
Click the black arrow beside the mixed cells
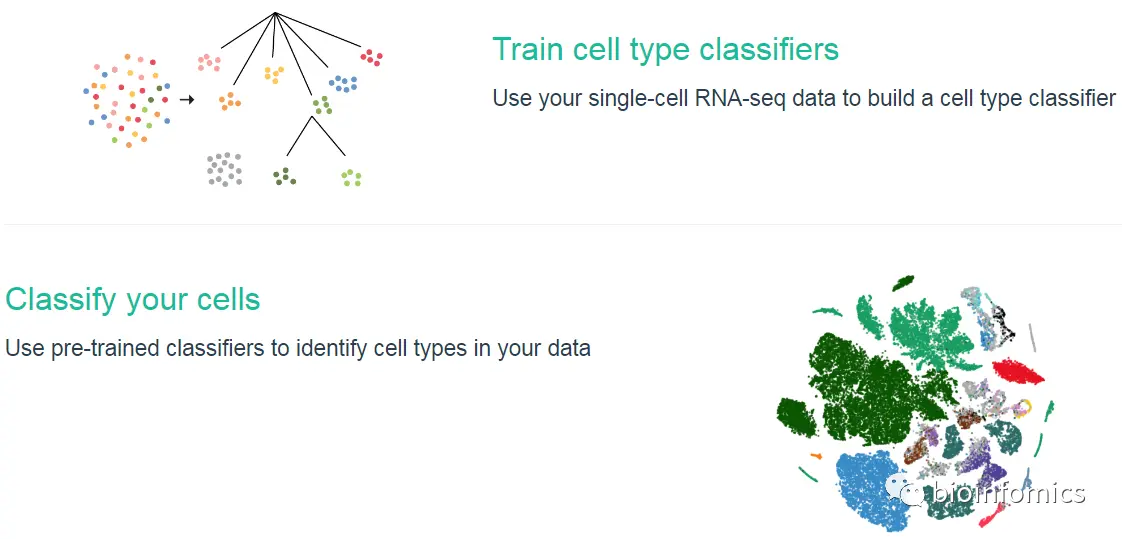coord(187,99)
